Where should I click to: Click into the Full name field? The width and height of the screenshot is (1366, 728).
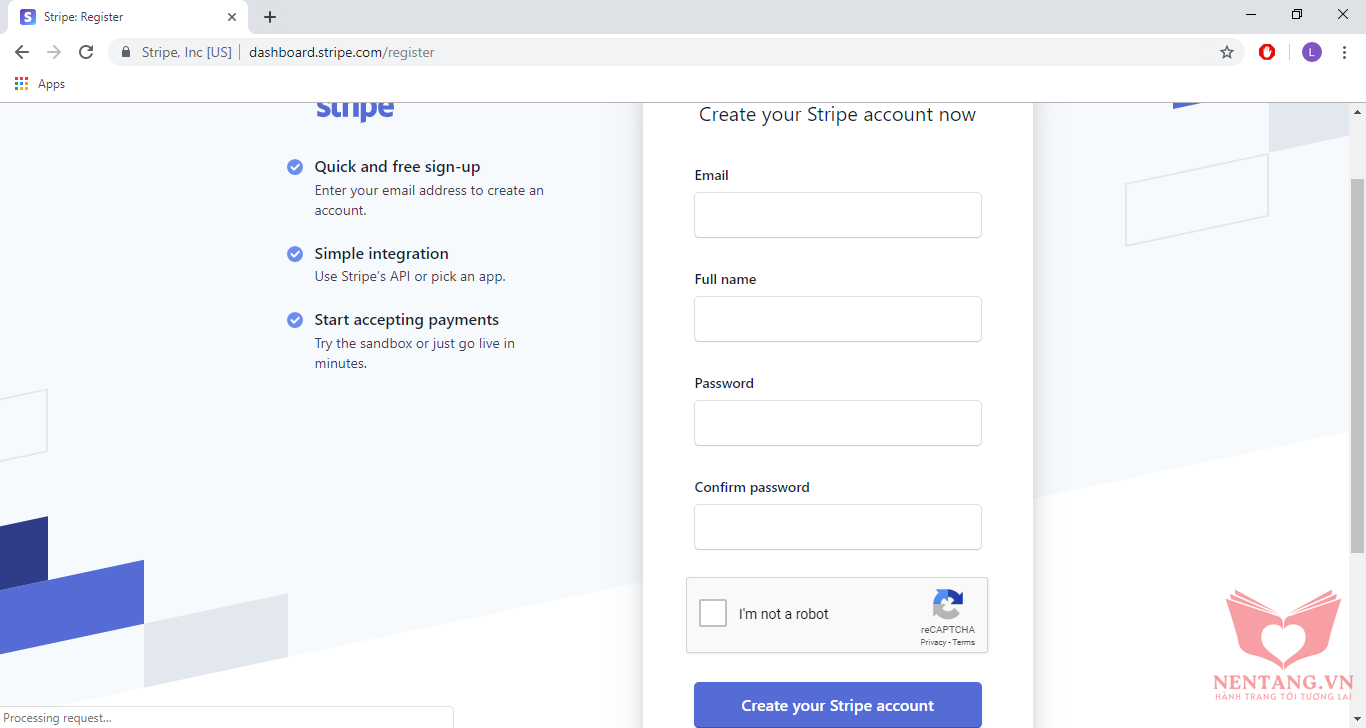tap(837, 319)
